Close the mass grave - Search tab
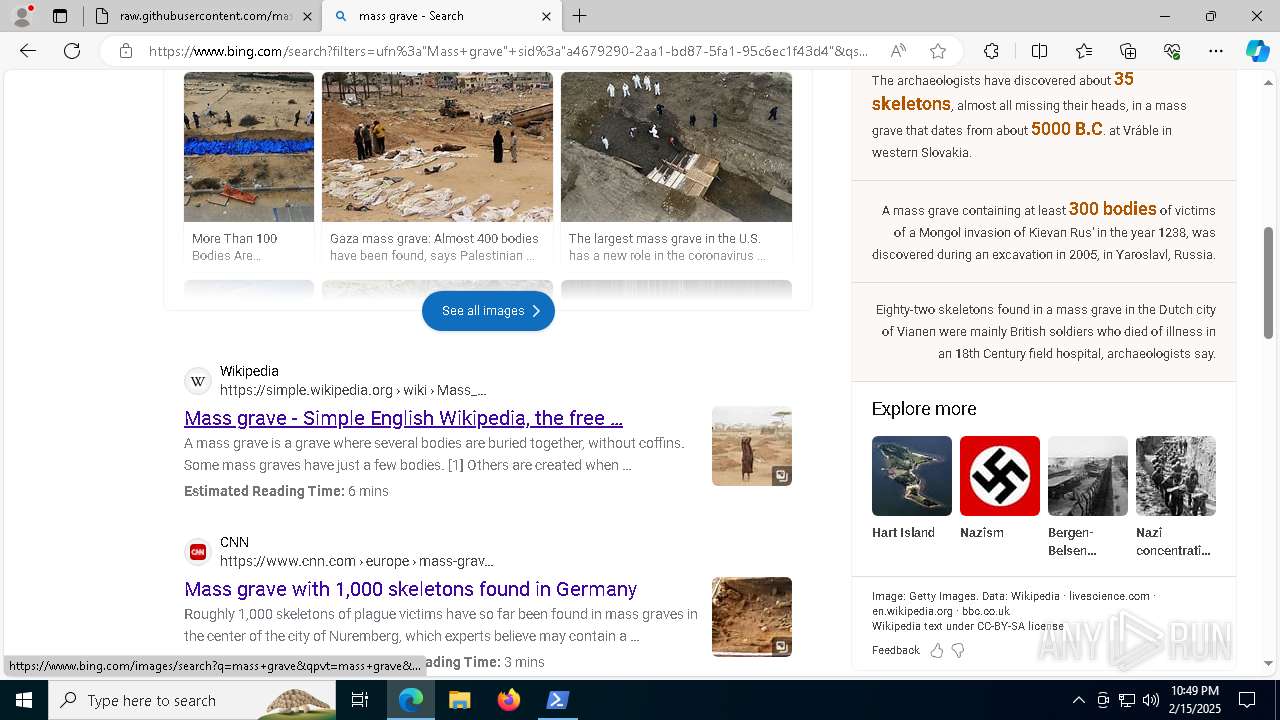The width and height of the screenshot is (1280, 720). tap(546, 16)
